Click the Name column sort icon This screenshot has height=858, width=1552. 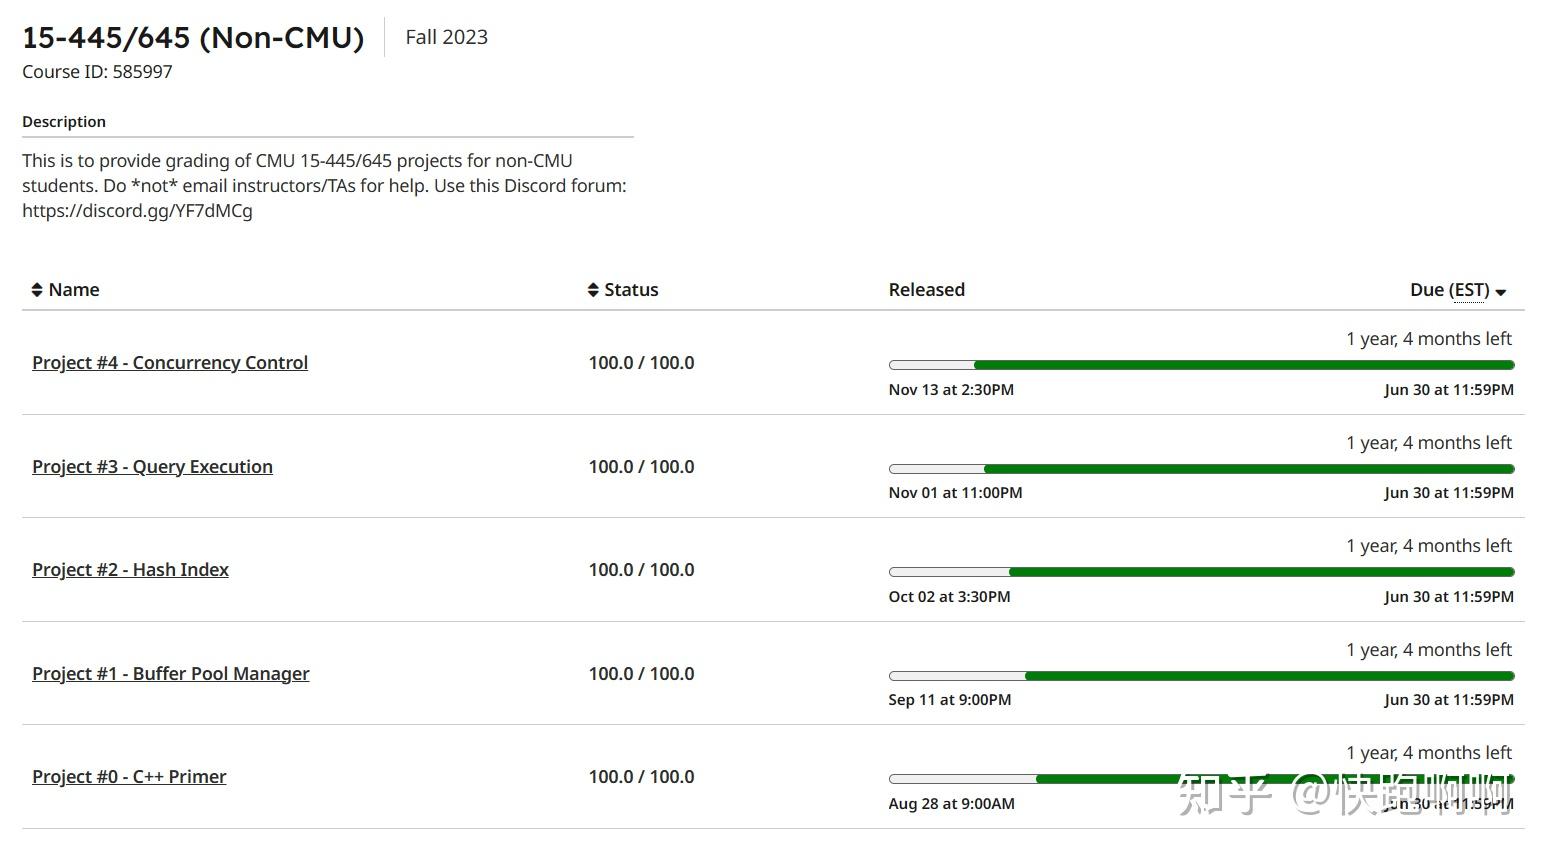pyautogui.click(x=36, y=289)
